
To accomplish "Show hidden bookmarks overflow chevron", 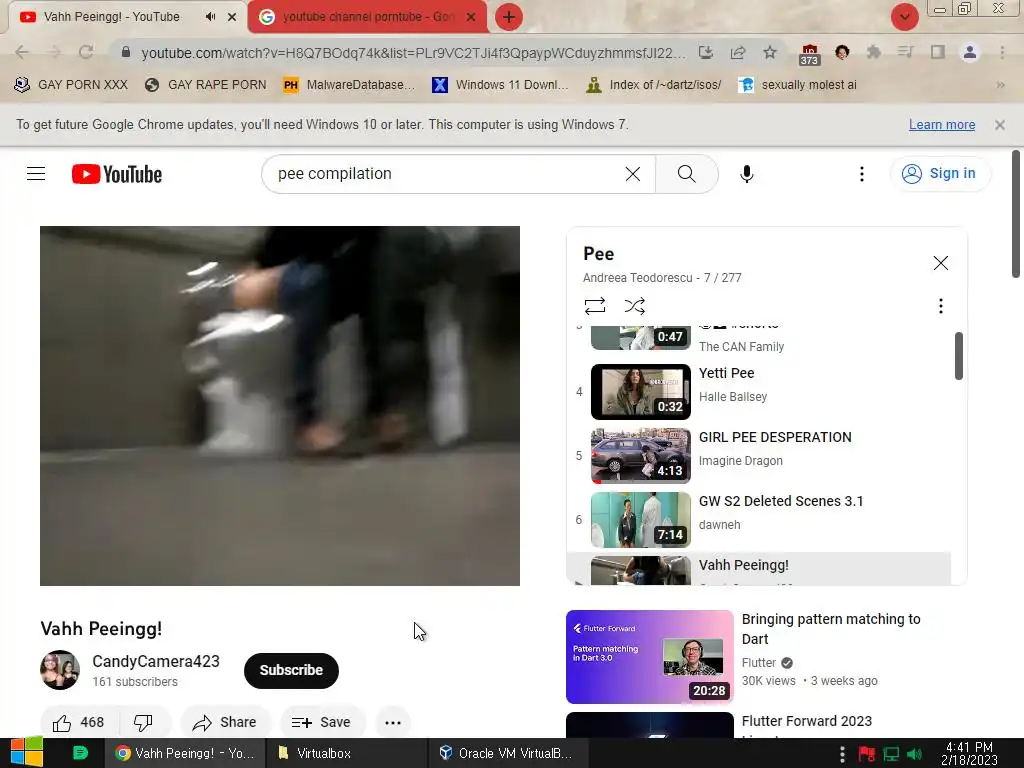I will point(1000,85).
